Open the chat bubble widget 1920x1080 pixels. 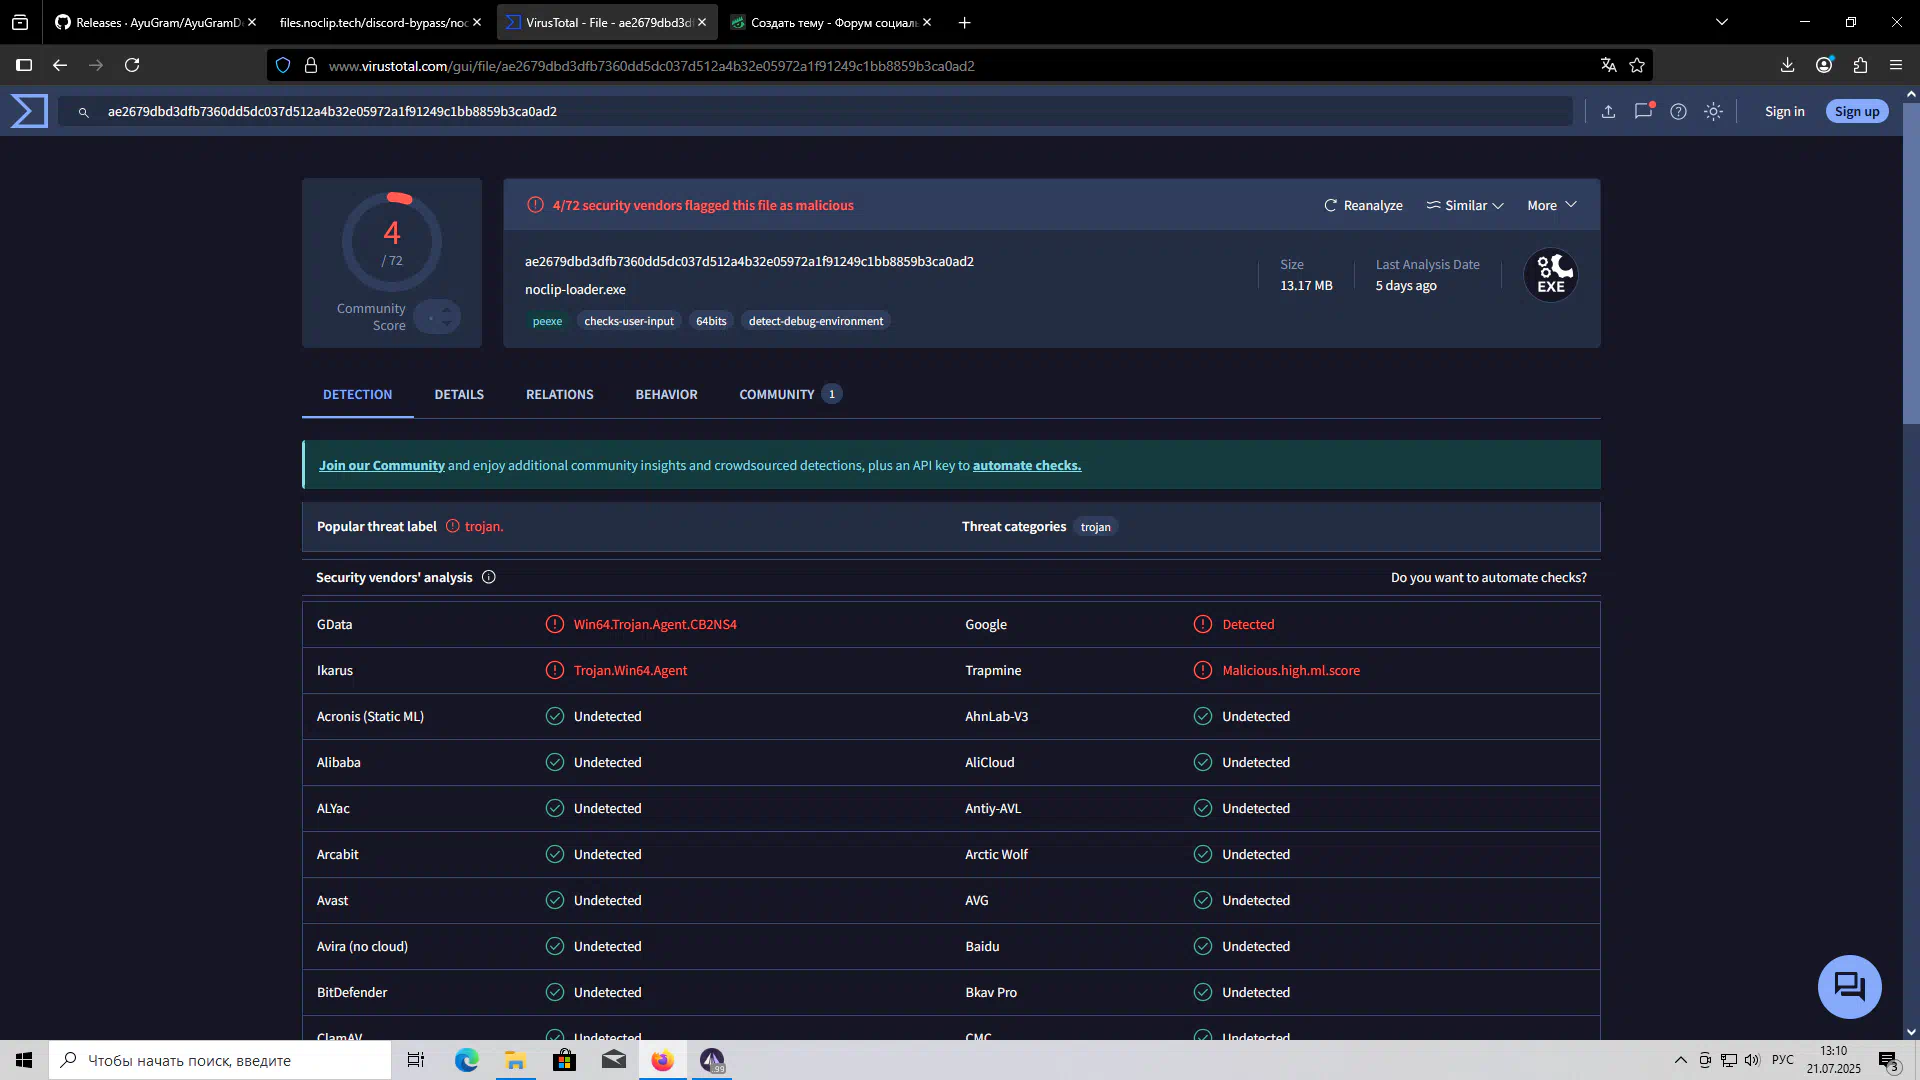1849,987
